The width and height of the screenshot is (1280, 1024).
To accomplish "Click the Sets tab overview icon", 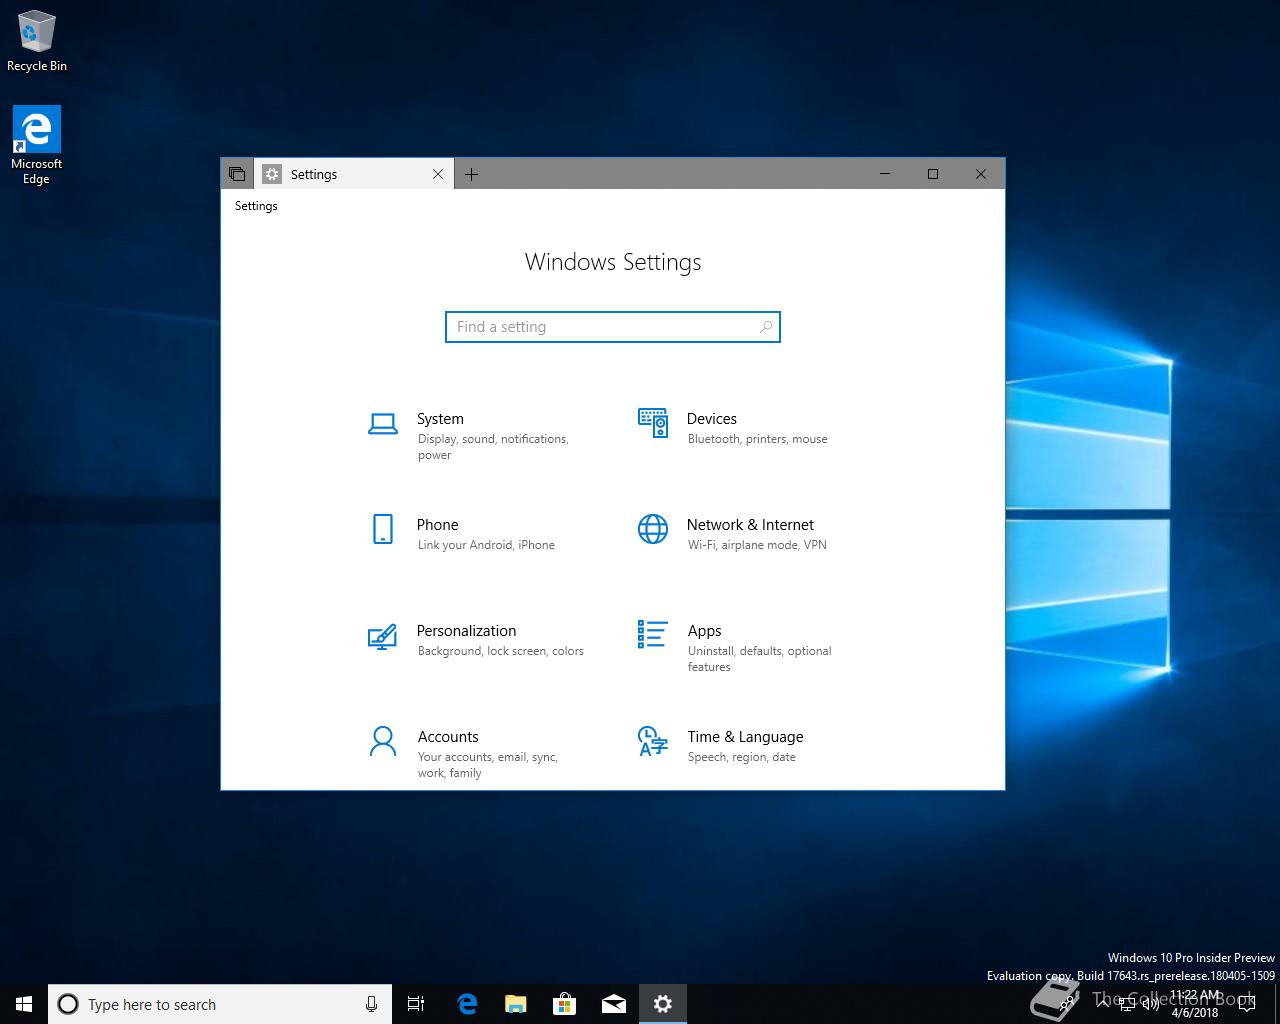I will point(237,174).
